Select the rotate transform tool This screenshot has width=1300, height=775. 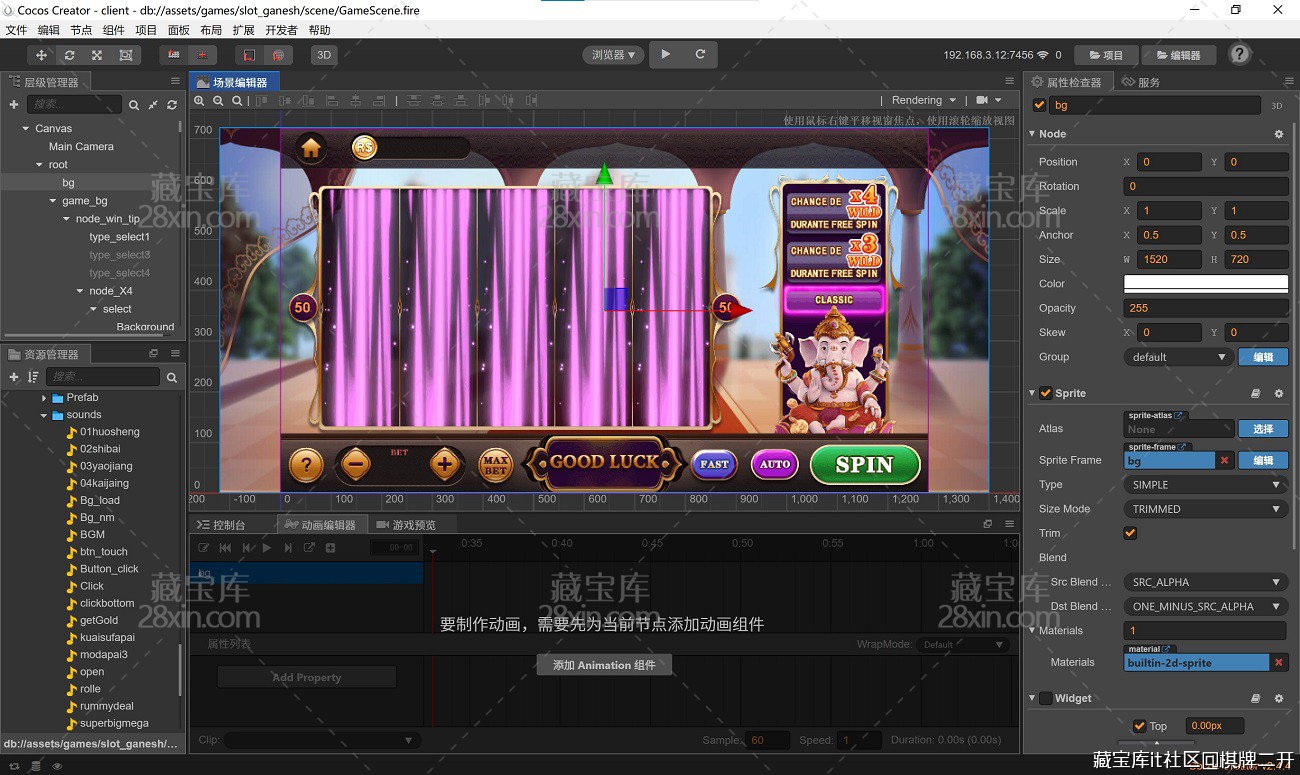coord(69,55)
